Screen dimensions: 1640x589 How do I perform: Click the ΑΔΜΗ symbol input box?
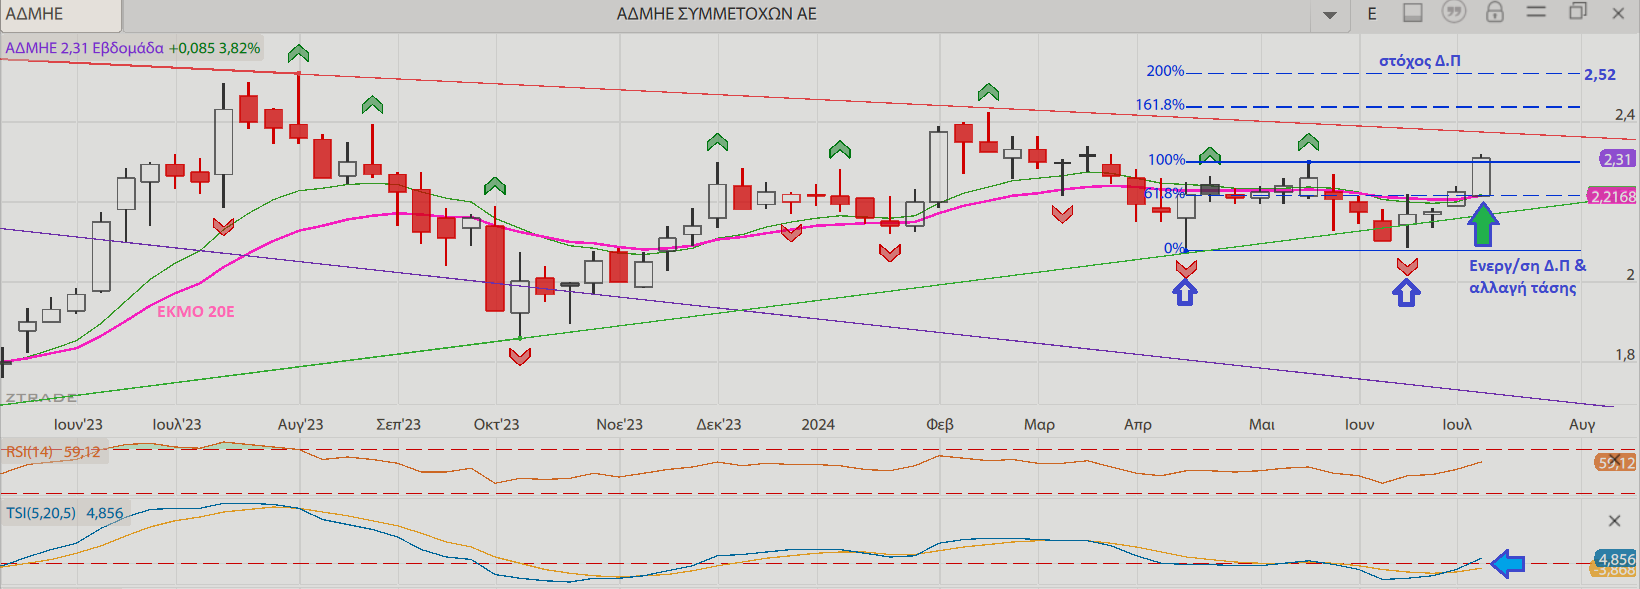[61, 14]
